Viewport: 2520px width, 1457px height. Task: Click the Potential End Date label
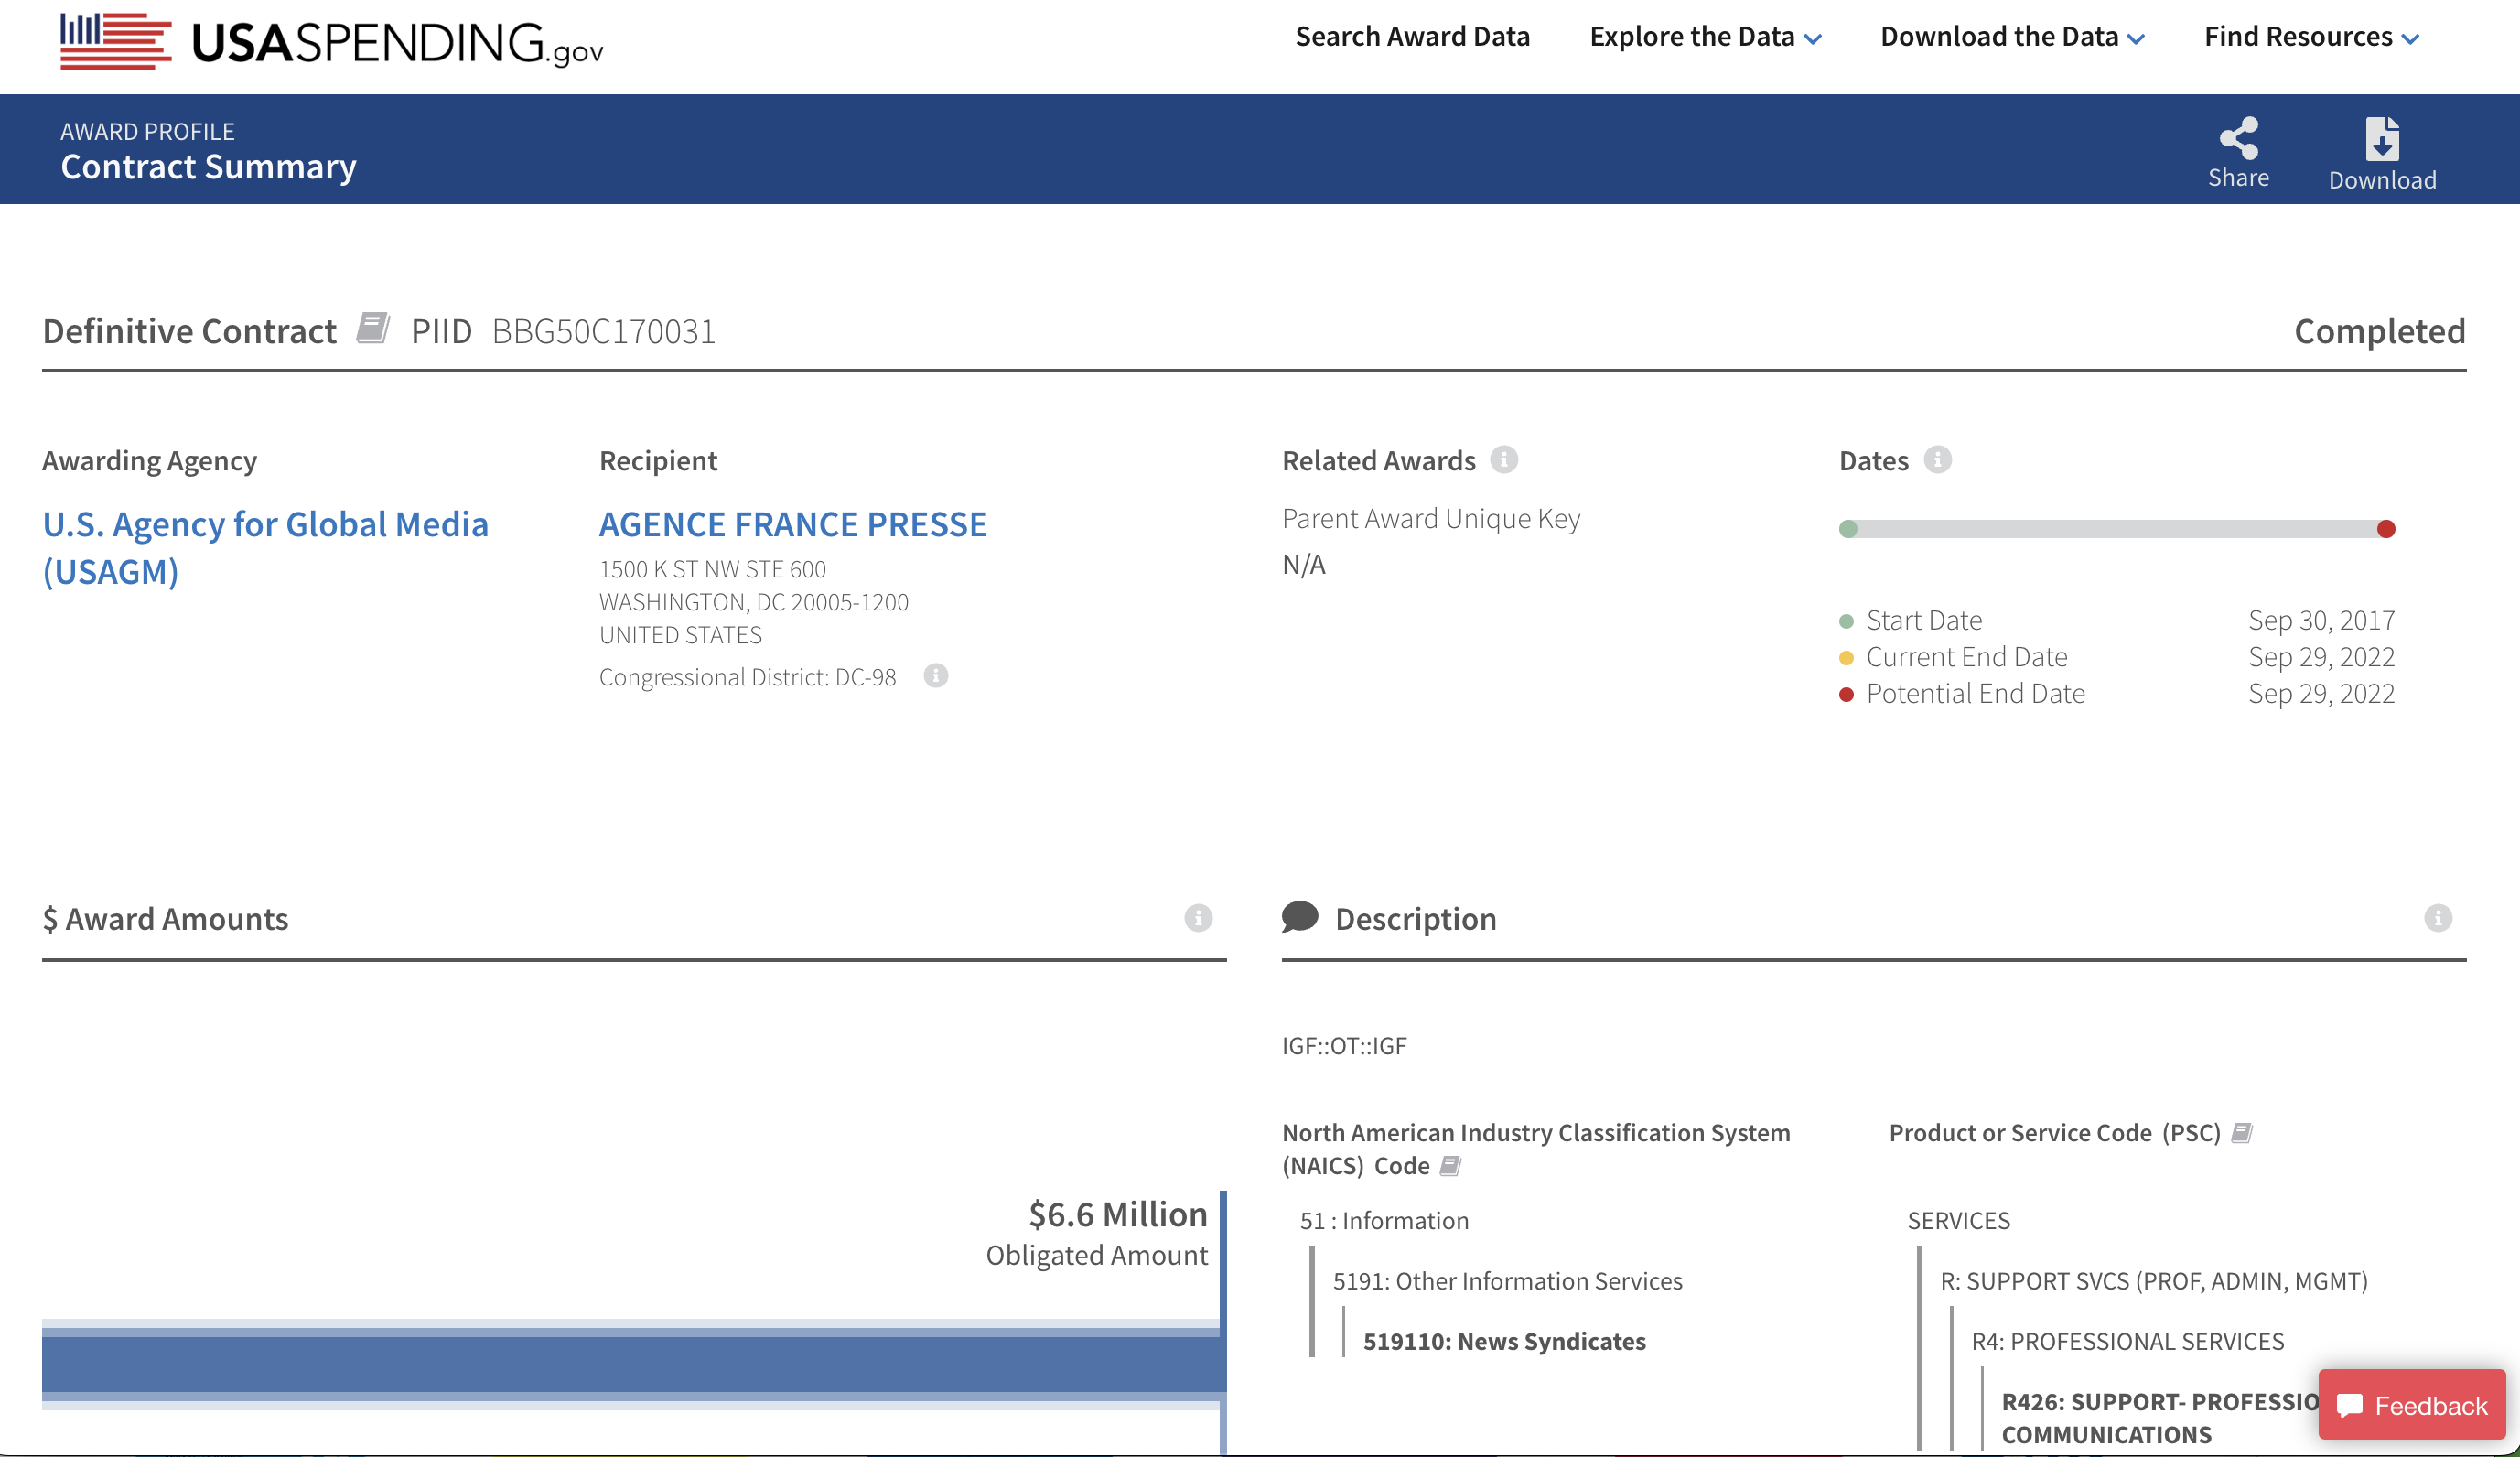point(1975,693)
